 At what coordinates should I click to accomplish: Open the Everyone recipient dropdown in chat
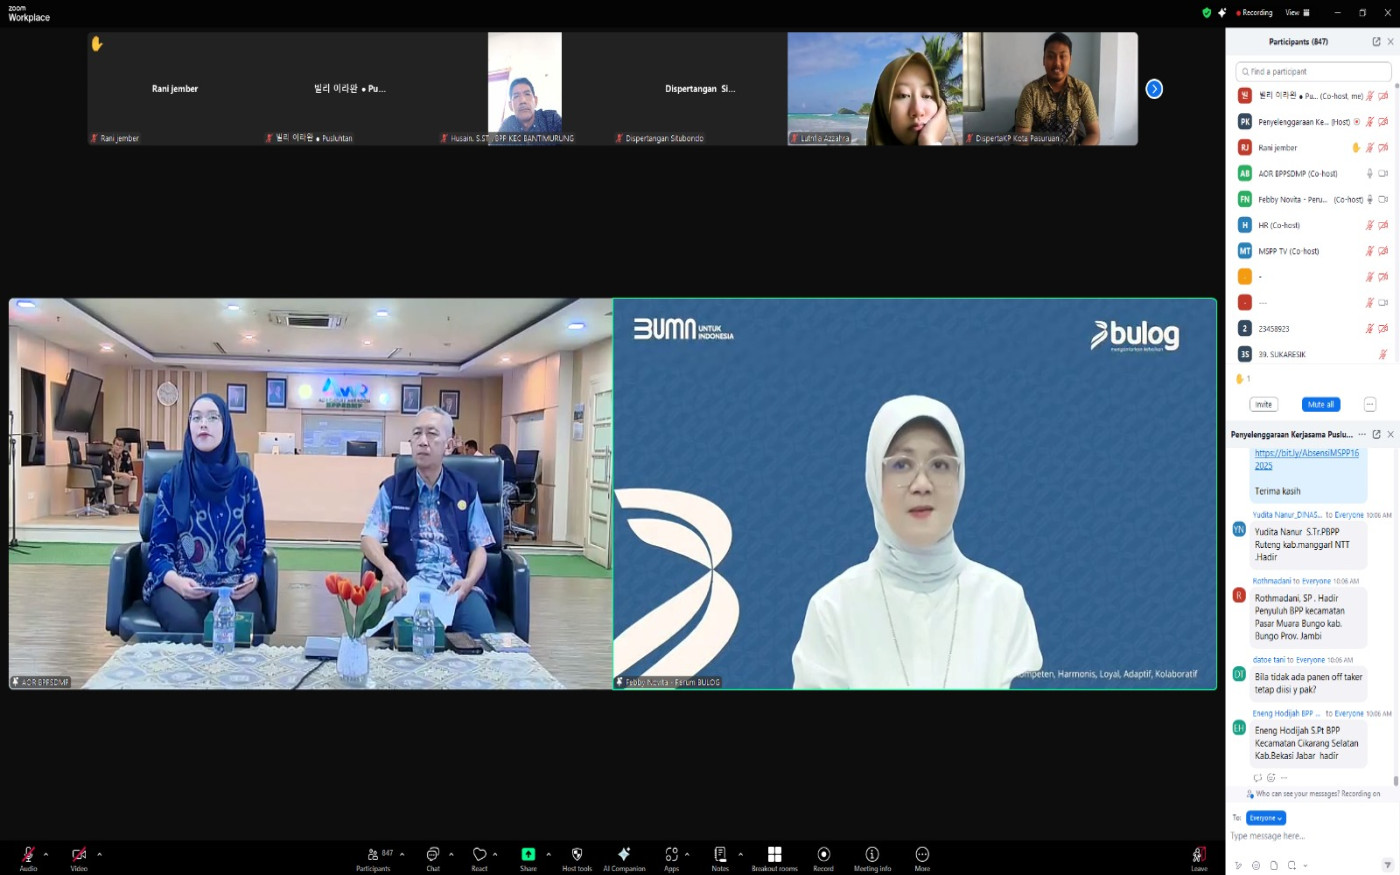(1265, 818)
